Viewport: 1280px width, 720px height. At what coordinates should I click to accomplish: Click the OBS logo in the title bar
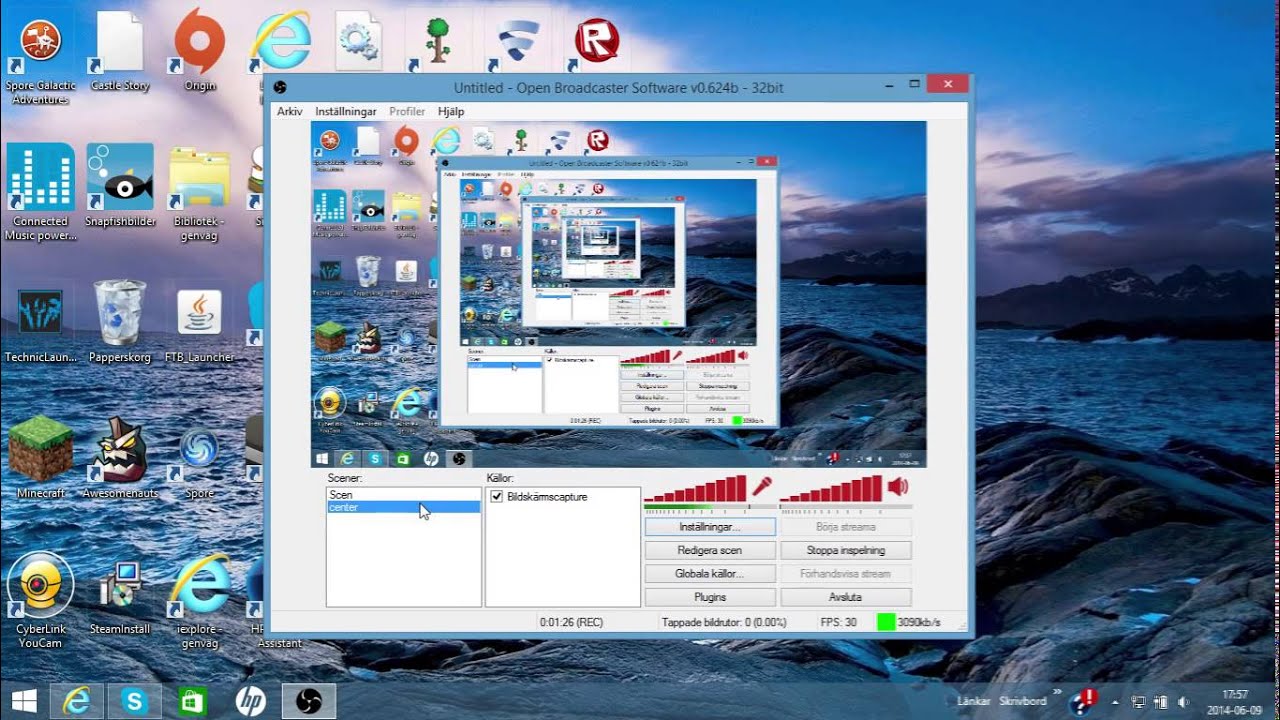[x=280, y=87]
